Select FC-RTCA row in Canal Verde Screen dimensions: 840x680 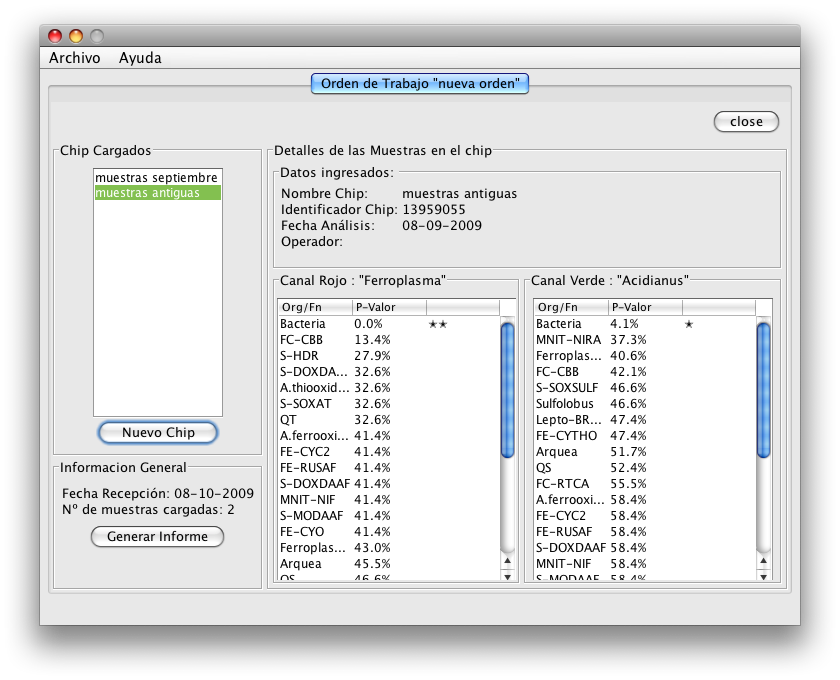click(645, 484)
